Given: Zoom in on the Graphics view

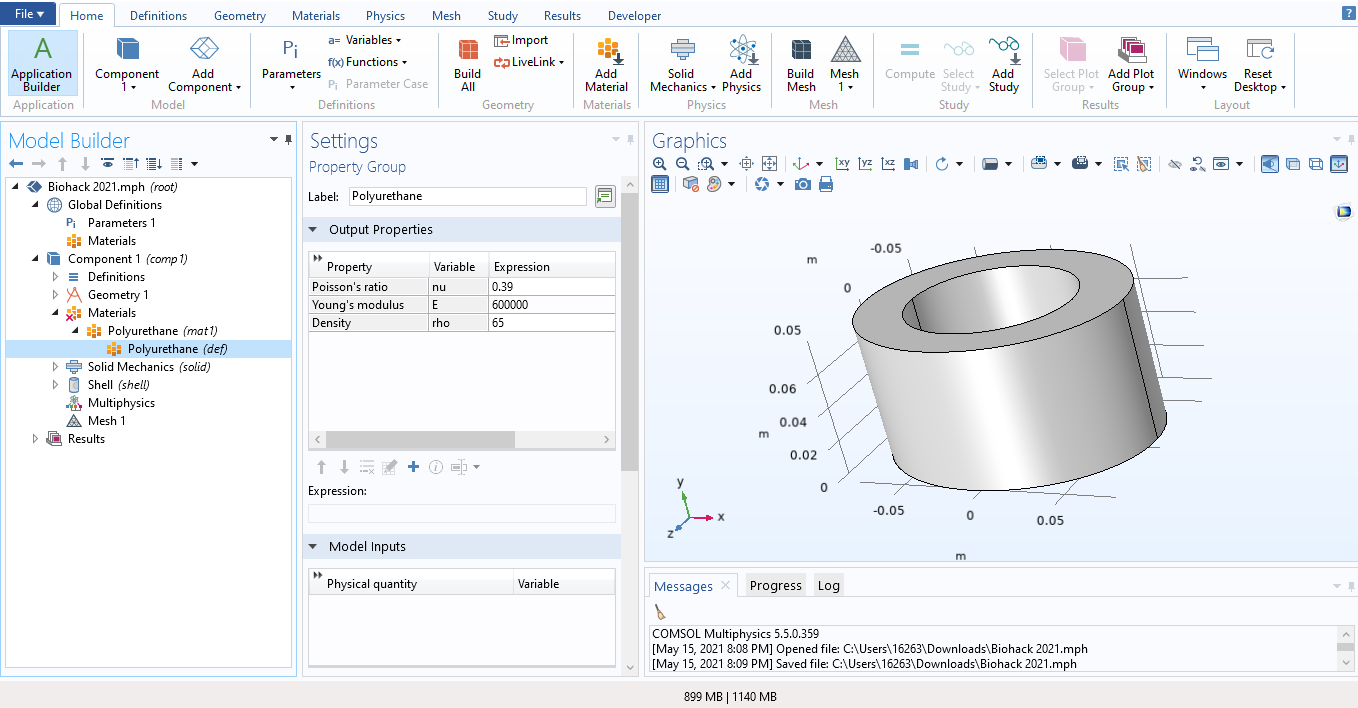Looking at the screenshot, I should pyautogui.click(x=659, y=164).
